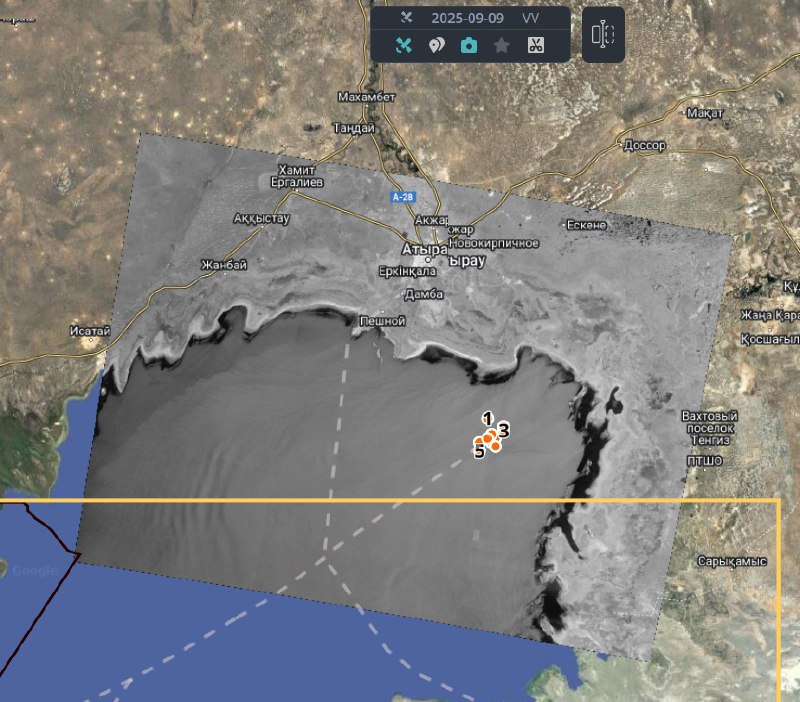The width and height of the screenshot is (800, 702).
Task: Click the Сарыкамыс place label
Action: 732,561
